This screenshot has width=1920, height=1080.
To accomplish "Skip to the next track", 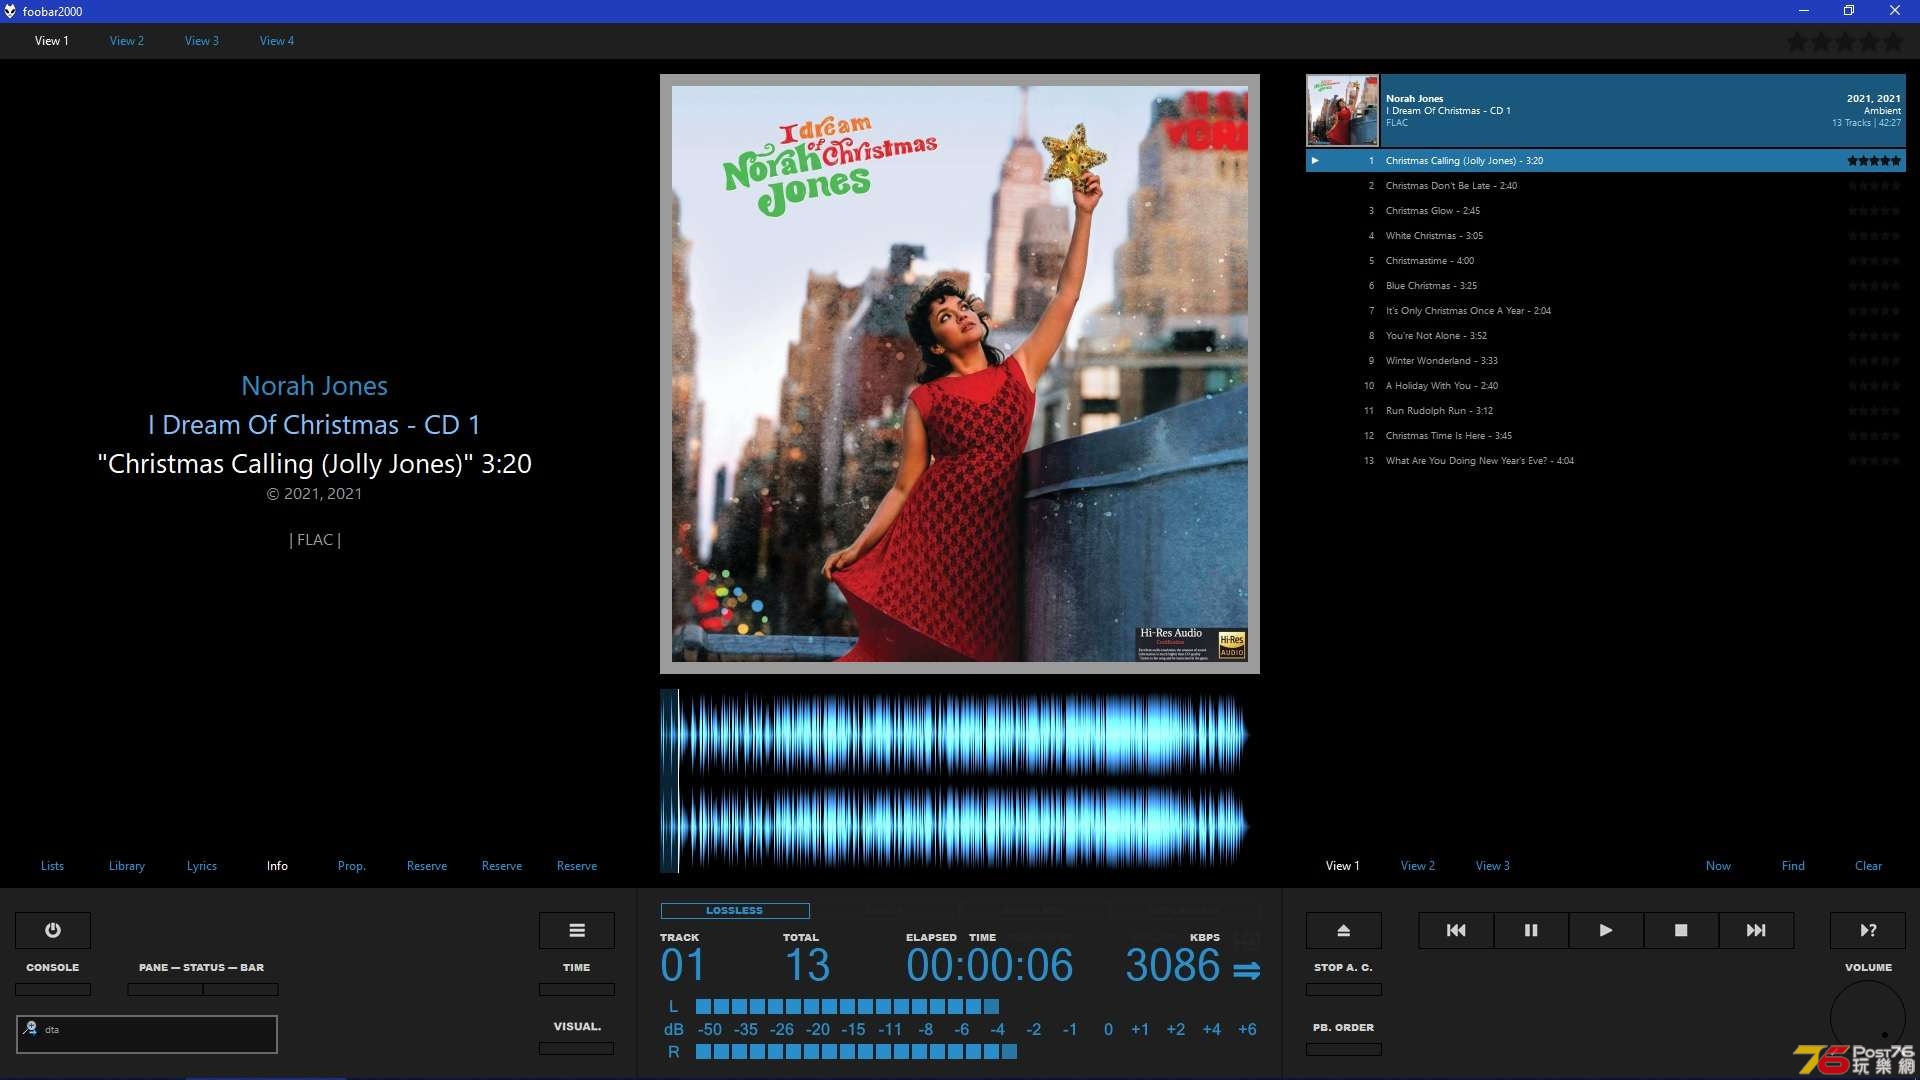I will pyautogui.click(x=1756, y=930).
